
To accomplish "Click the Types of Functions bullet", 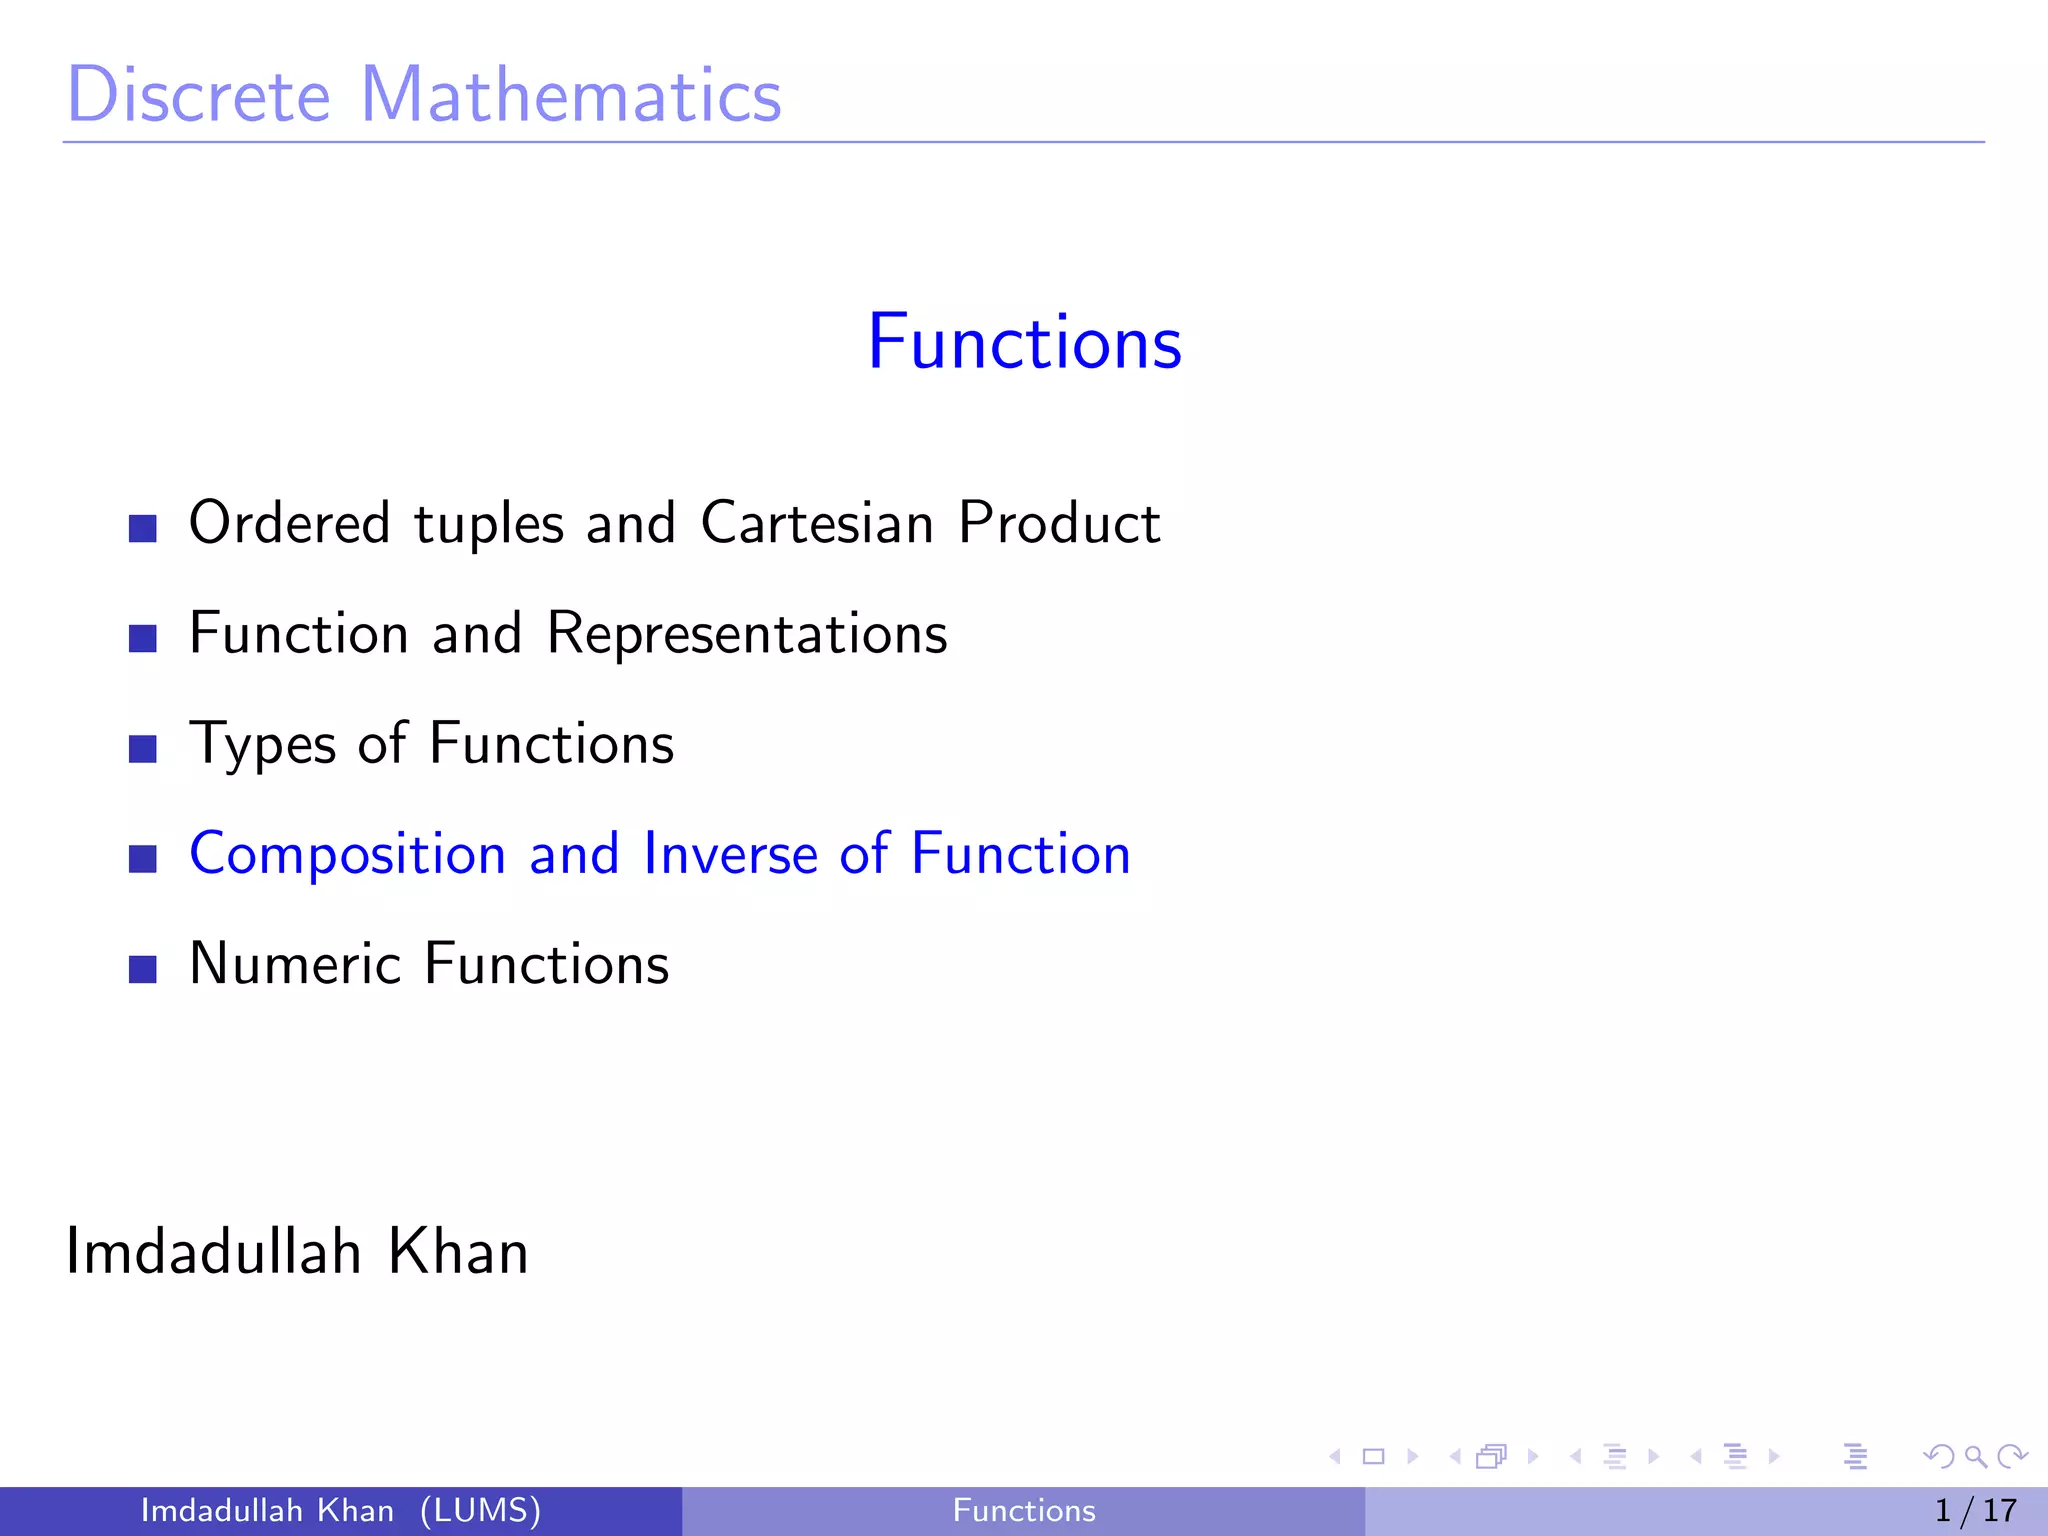I will point(431,744).
